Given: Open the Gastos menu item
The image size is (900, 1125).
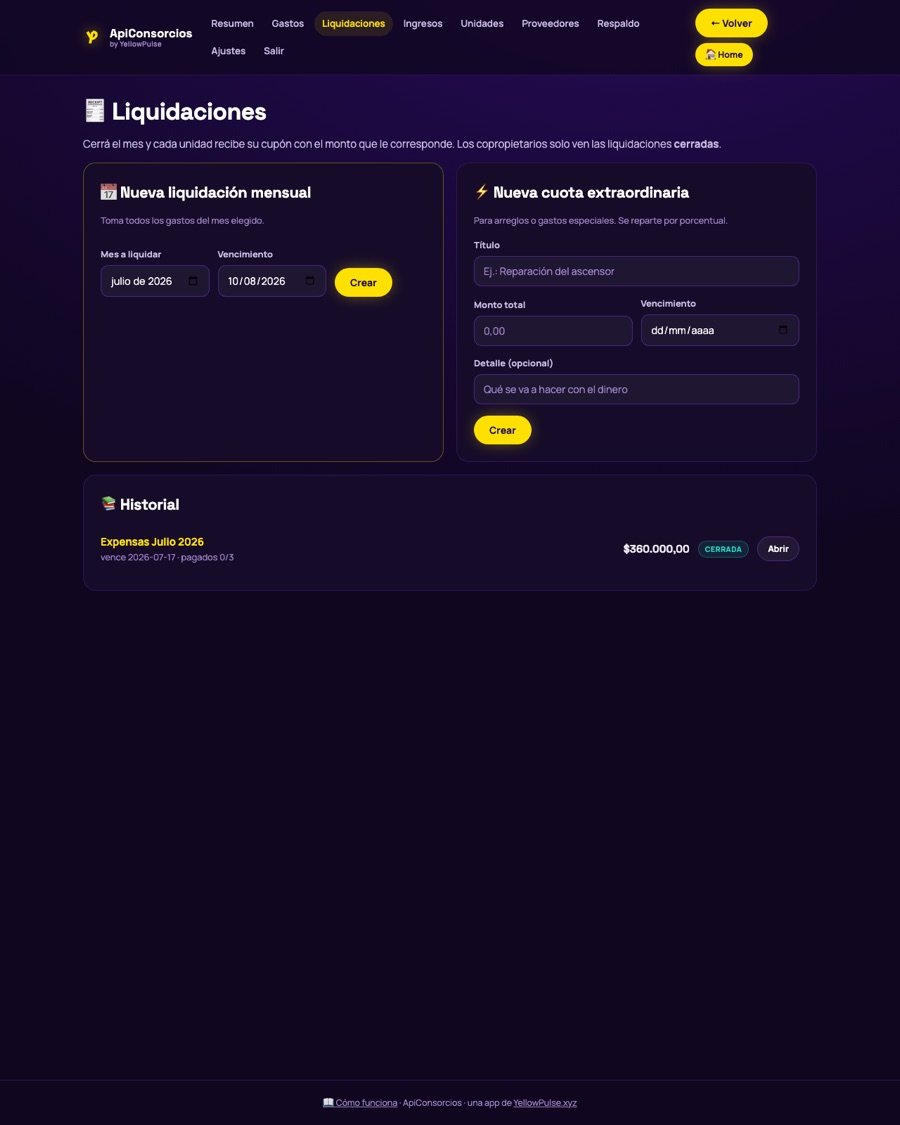Looking at the screenshot, I should [x=288, y=24].
